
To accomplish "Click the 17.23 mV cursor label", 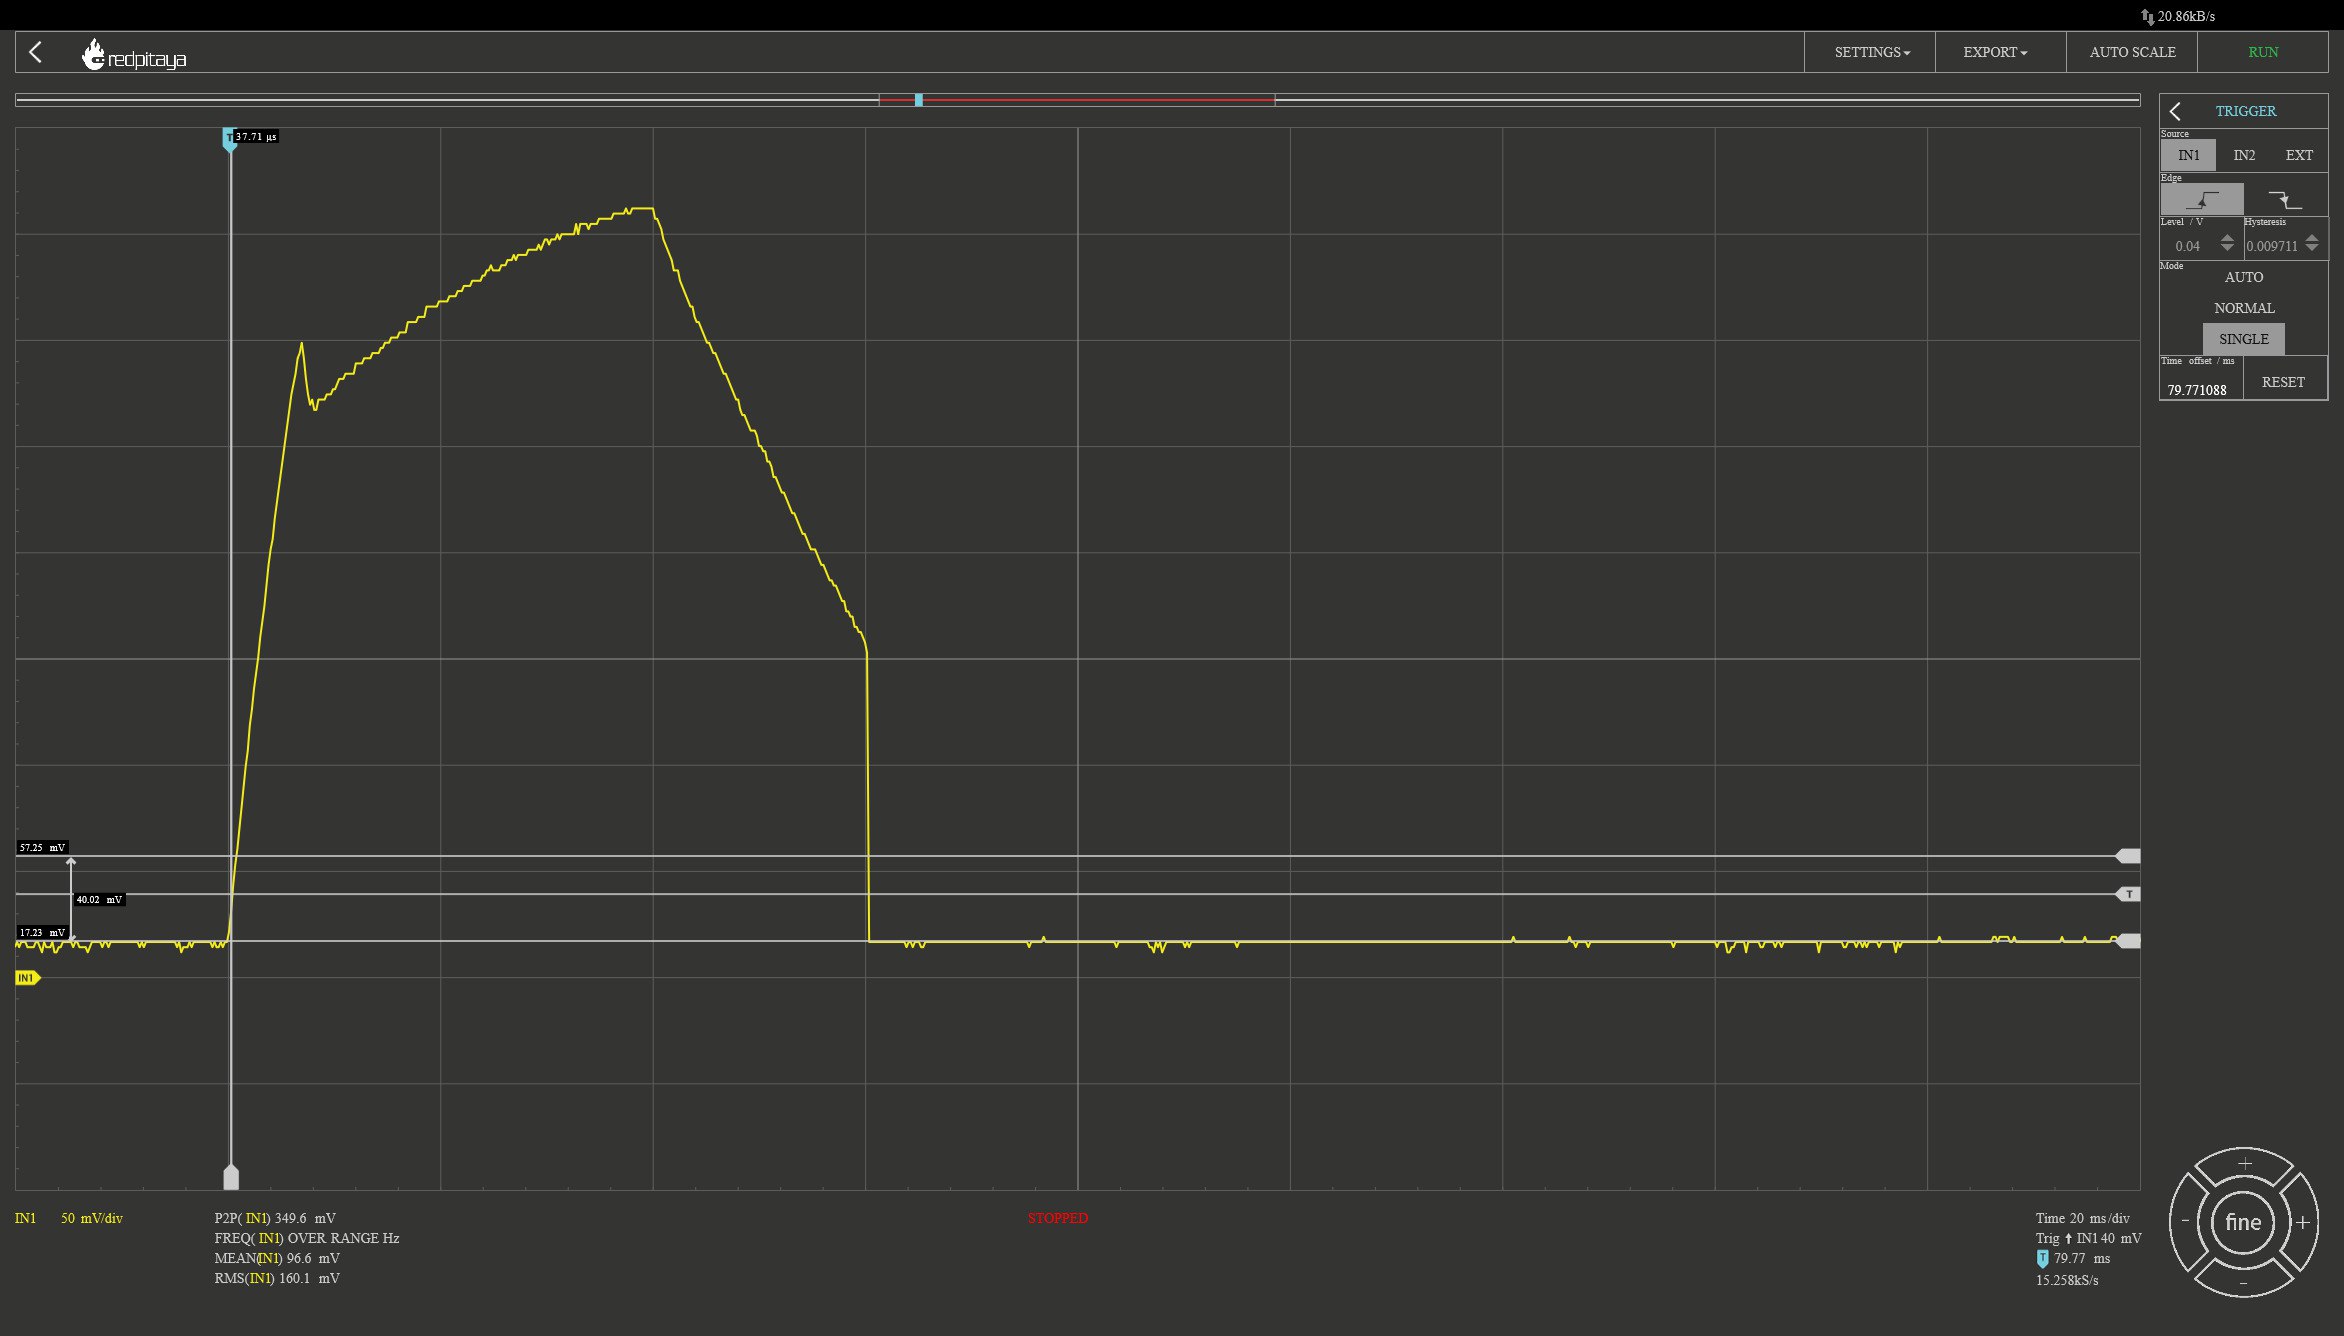I will [42, 933].
